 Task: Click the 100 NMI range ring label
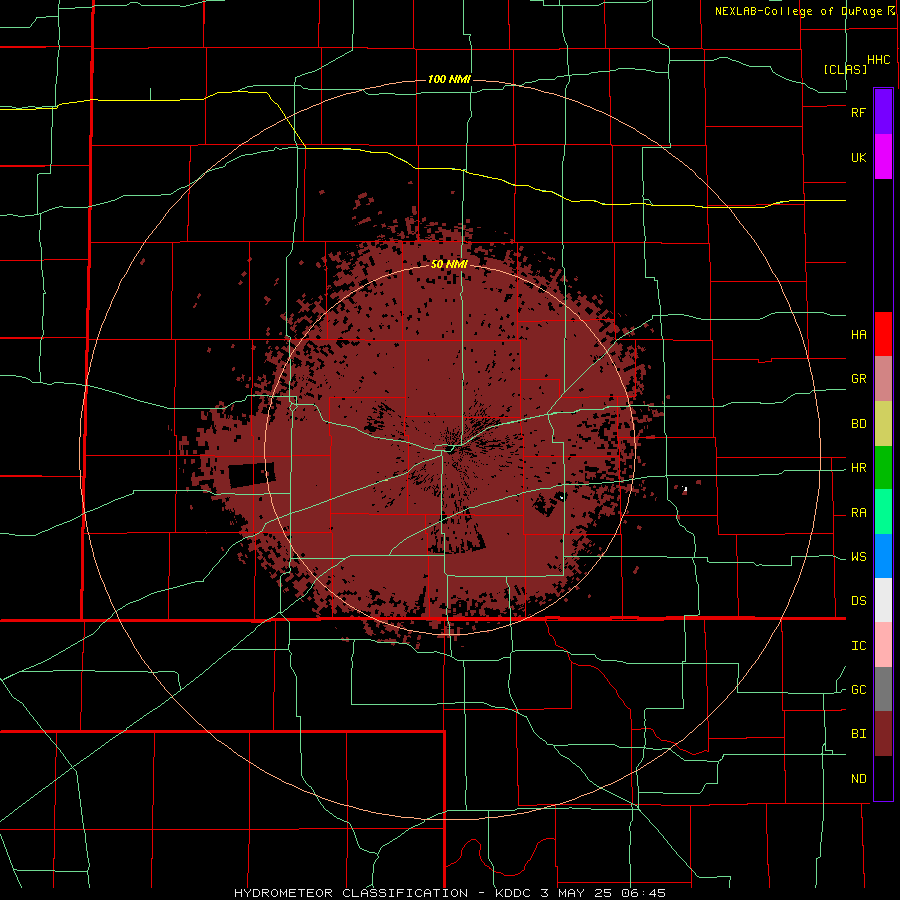449,79
